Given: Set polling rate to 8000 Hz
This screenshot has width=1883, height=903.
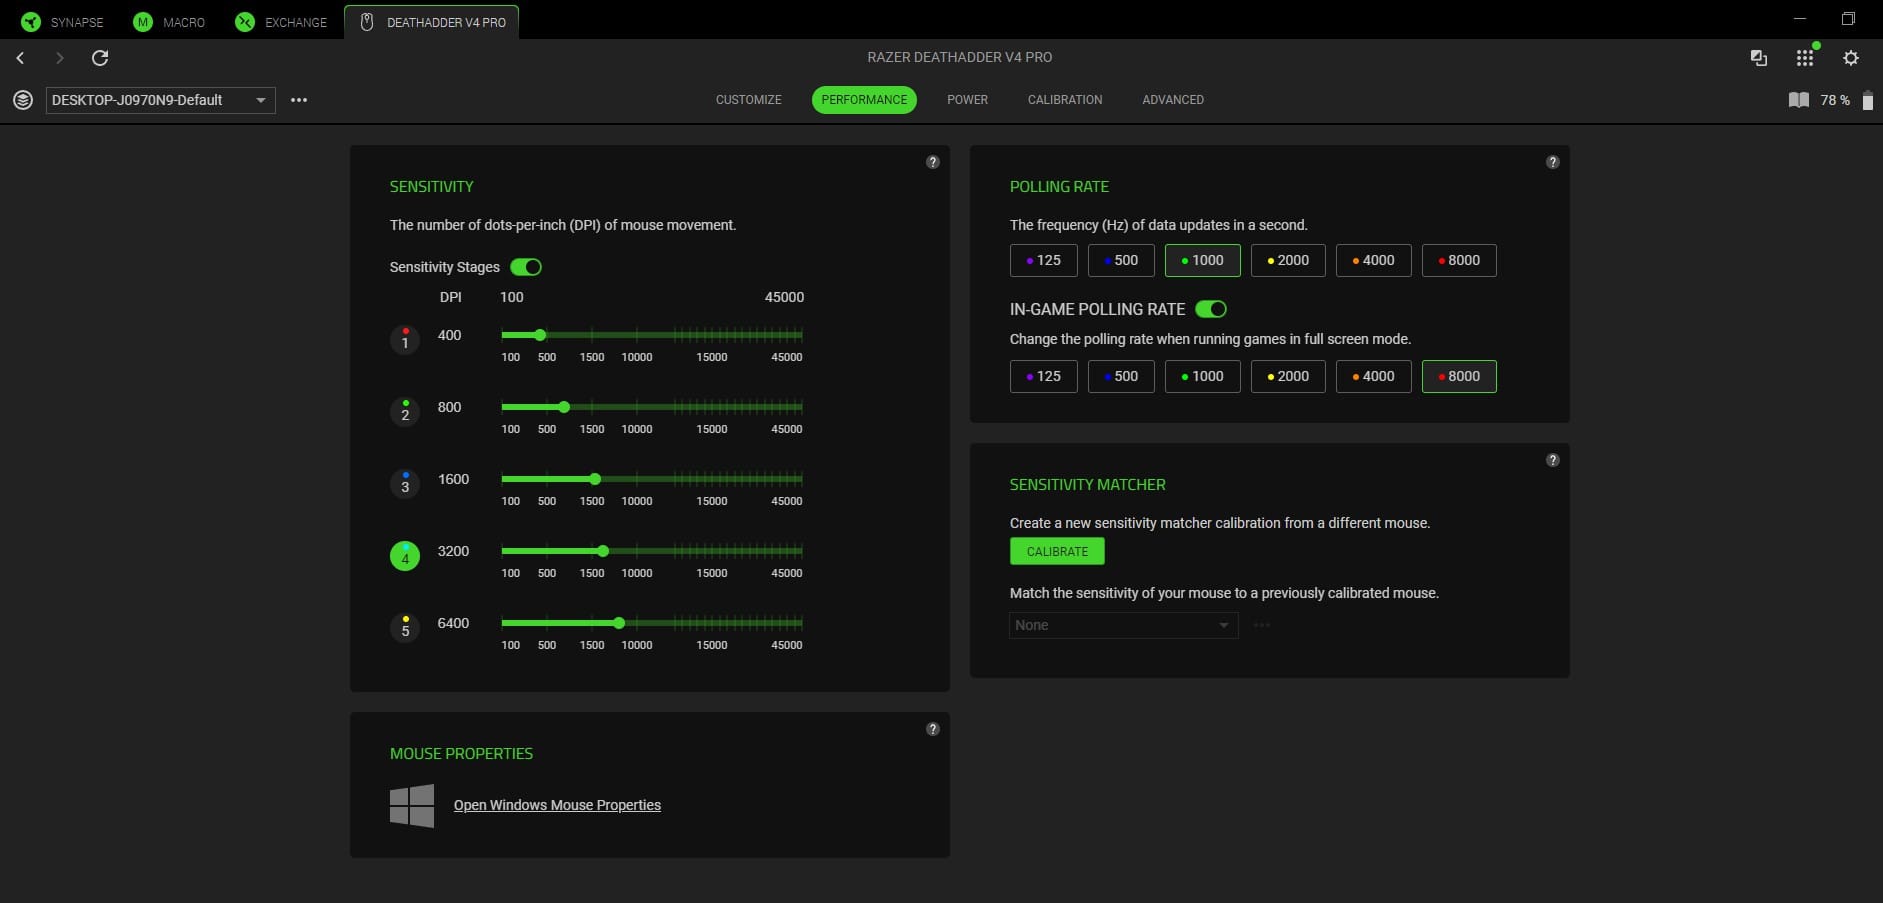Looking at the screenshot, I should tap(1459, 260).
